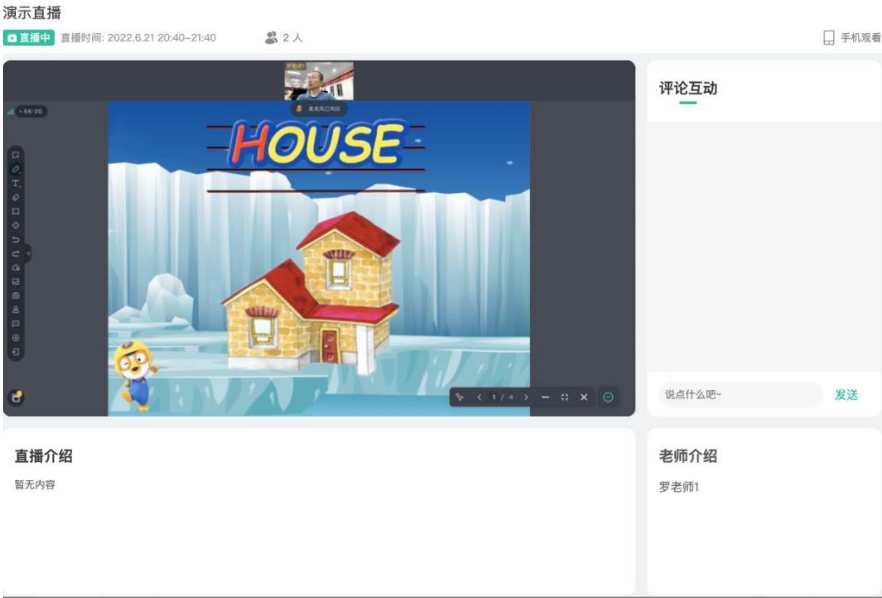Click the exit door icon in toolbar
882x598 pixels.
pos(16,352)
